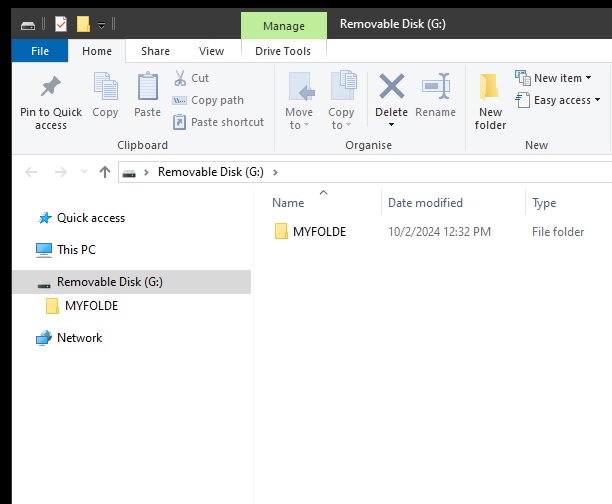Click the address bar path Removable Disk (G:)

(x=210, y=172)
